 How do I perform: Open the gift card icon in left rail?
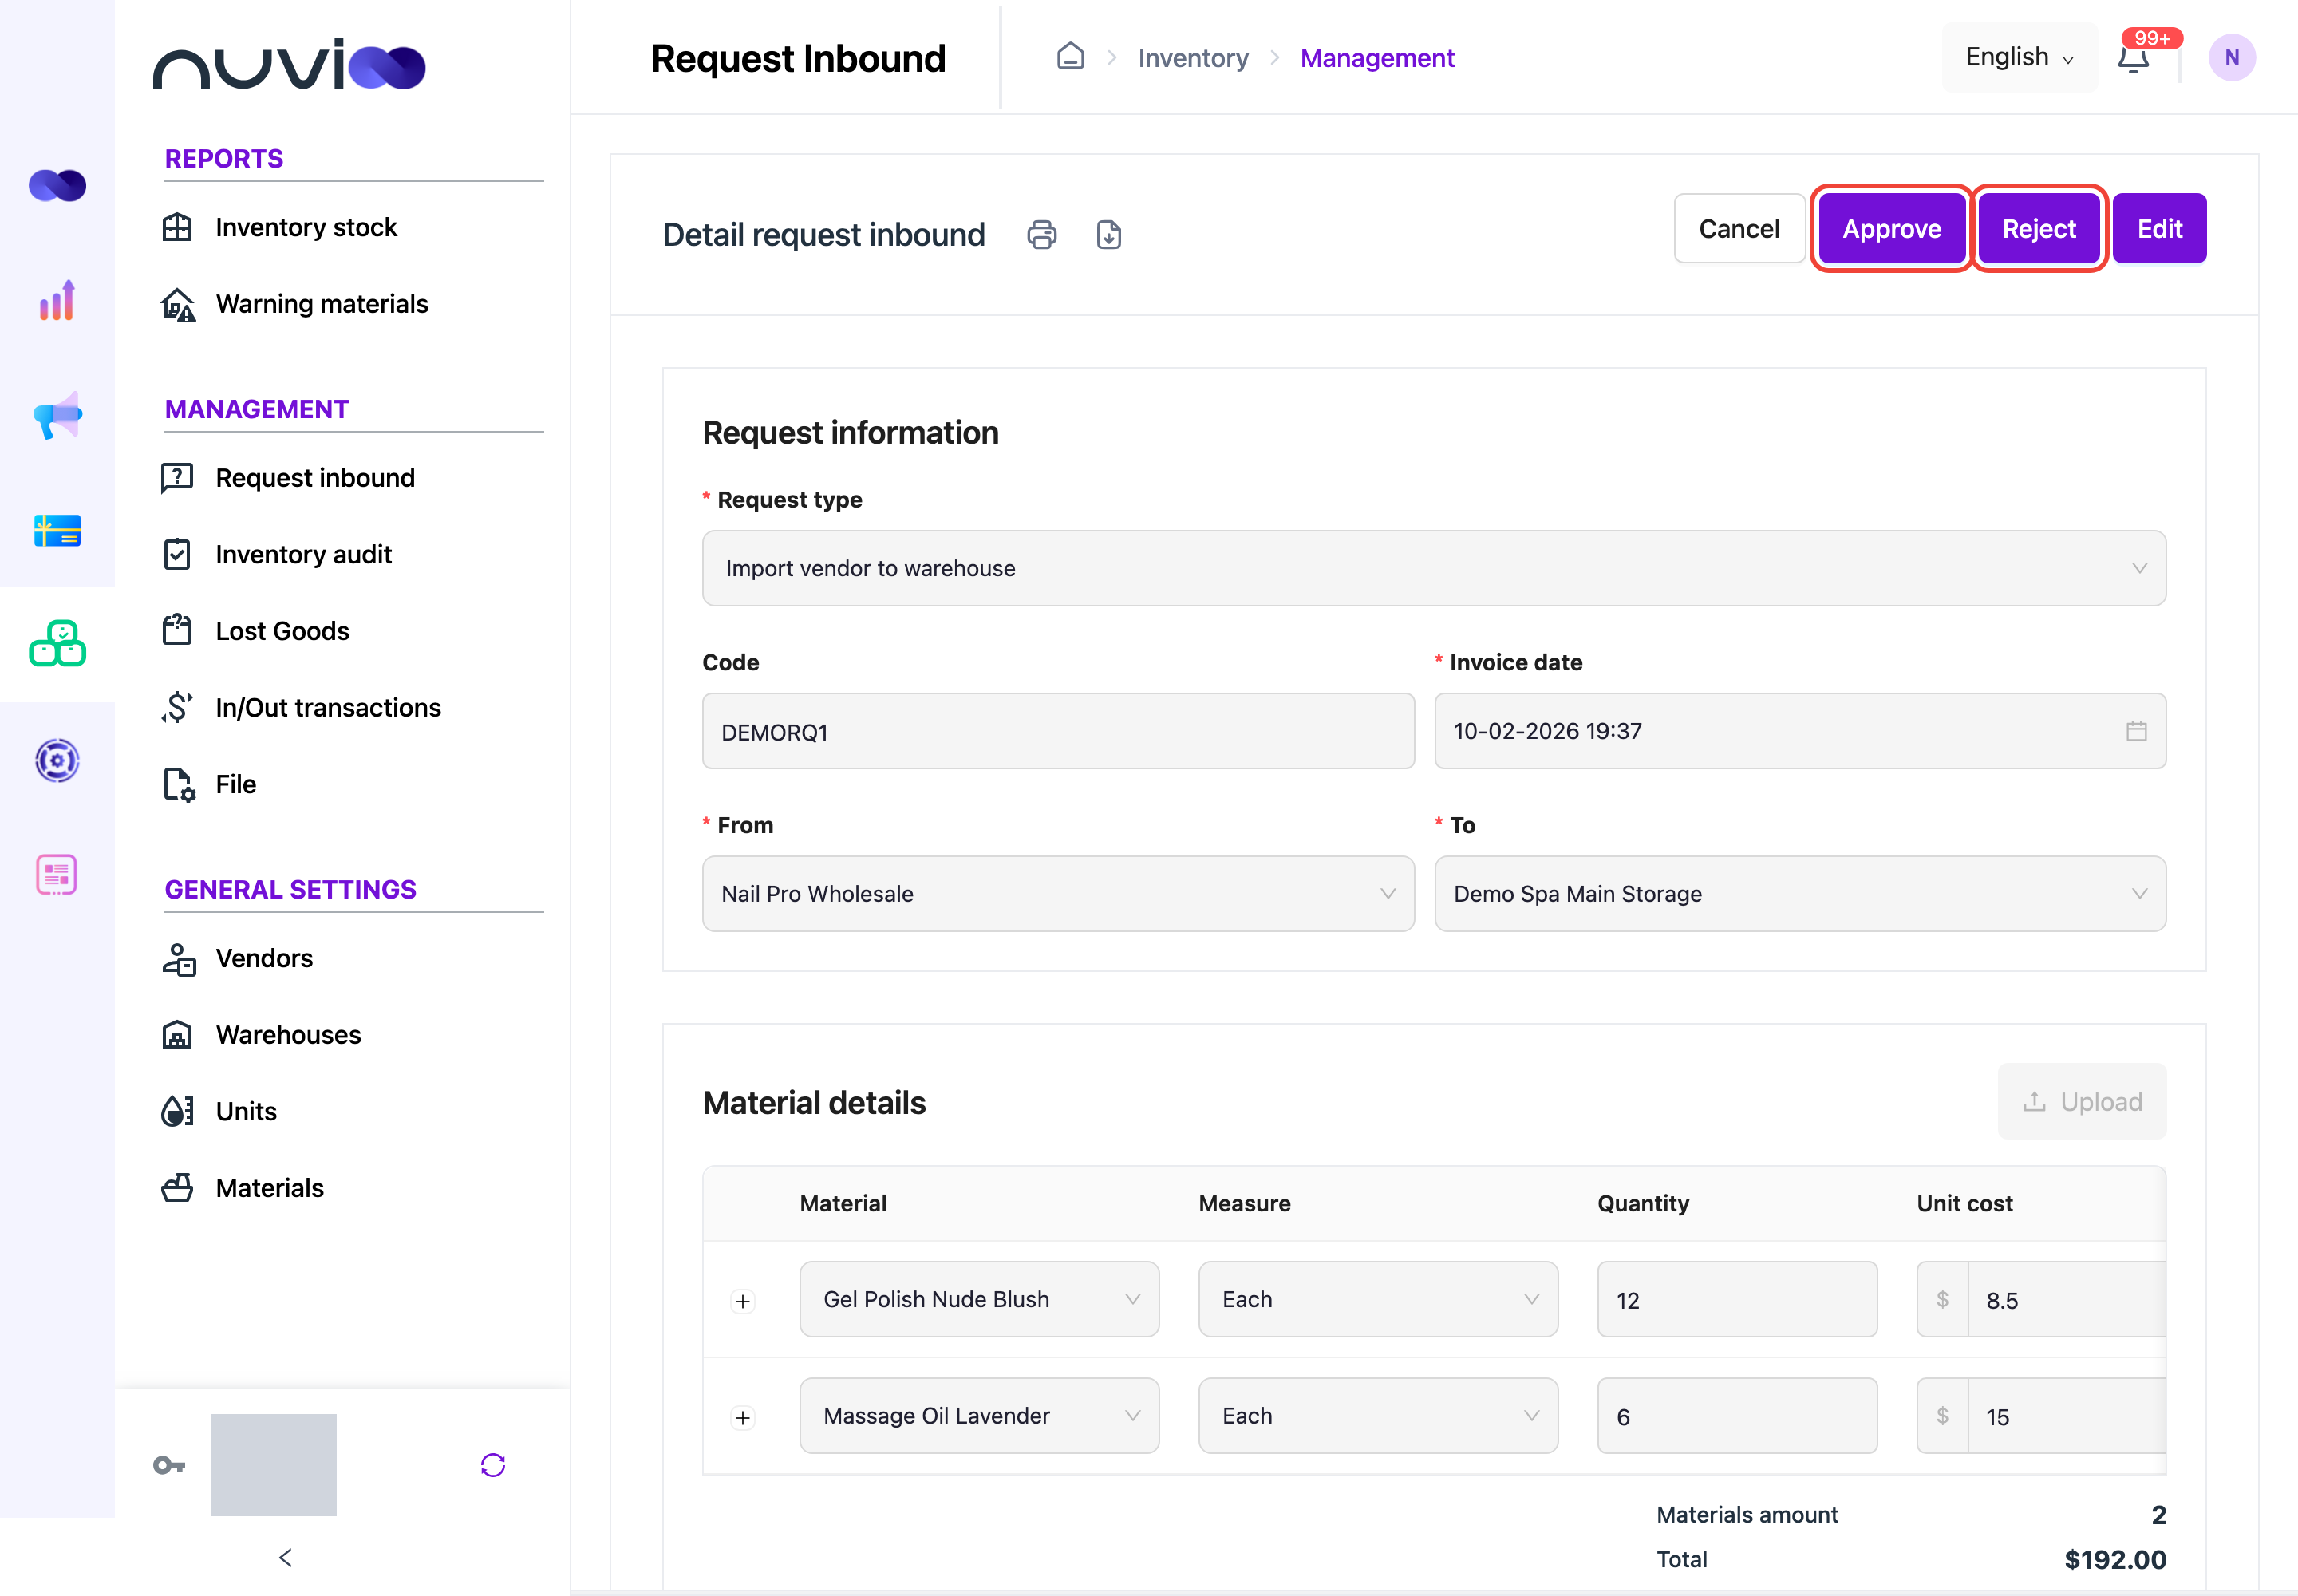[57, 530]
